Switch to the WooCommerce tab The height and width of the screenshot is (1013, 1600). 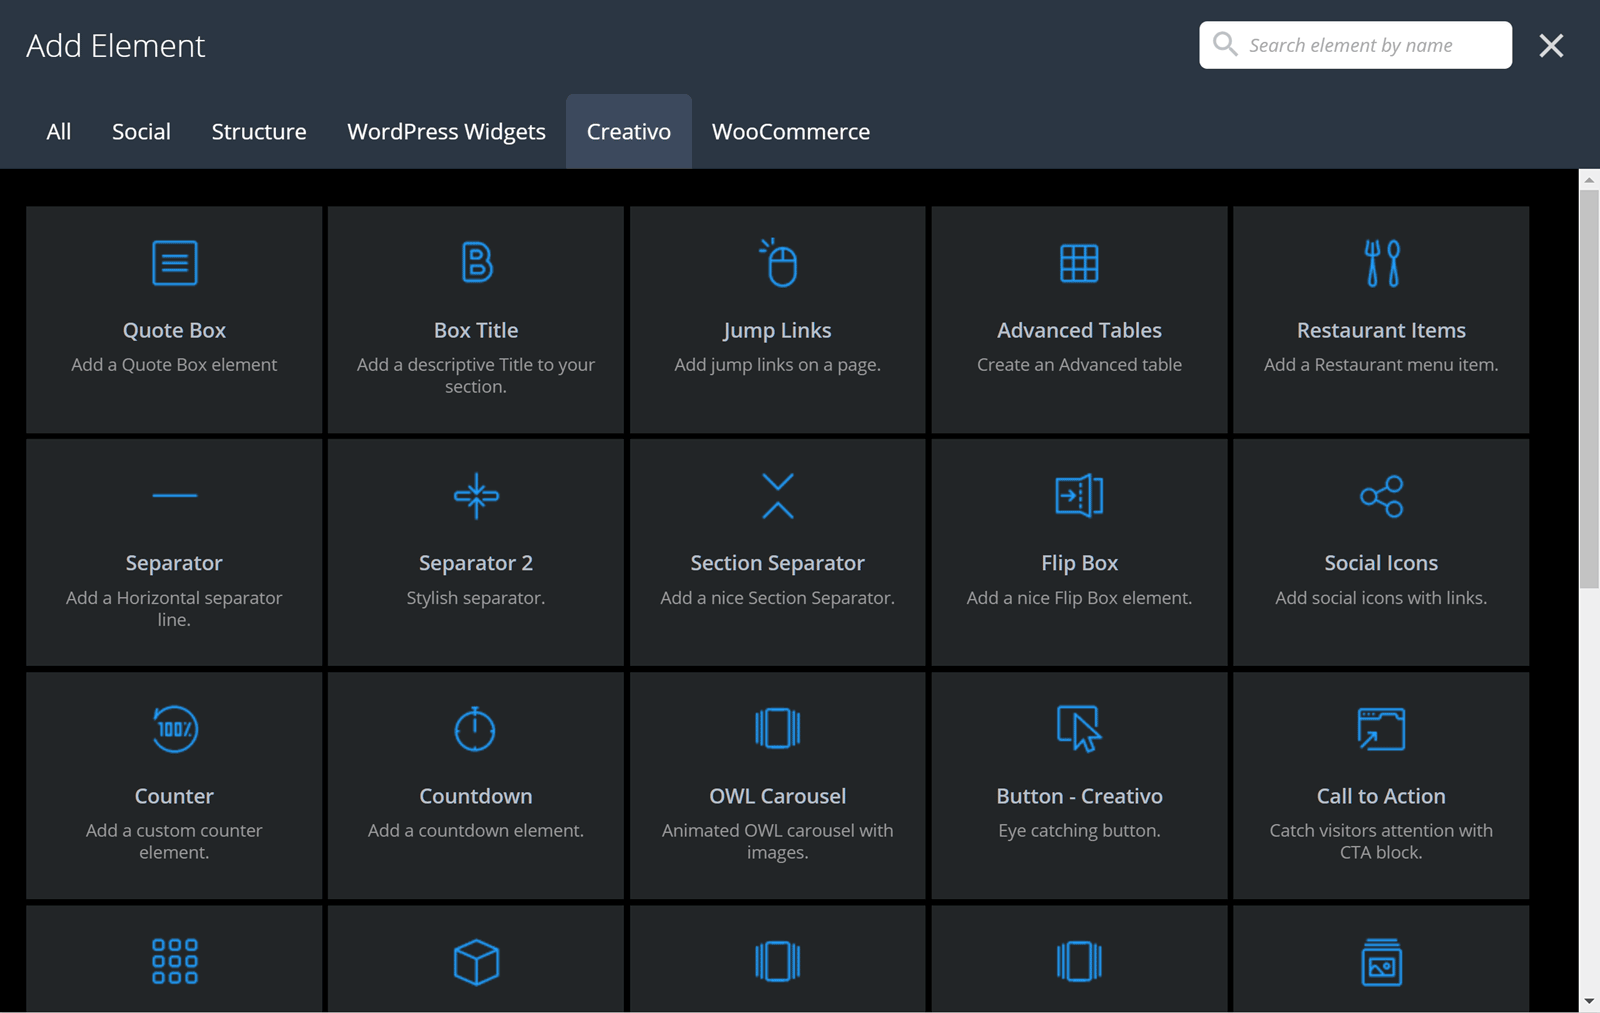tap(790, 131)
